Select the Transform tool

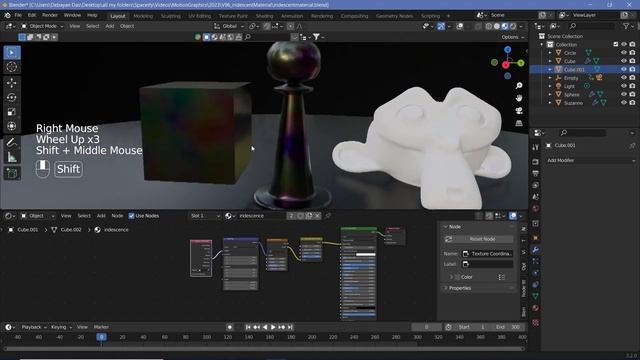pos(12,126)
